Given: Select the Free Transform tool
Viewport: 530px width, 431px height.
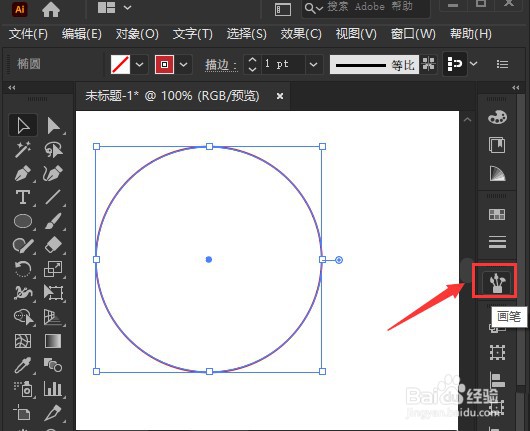Looking at the screenshot, I should pos(53,293).
